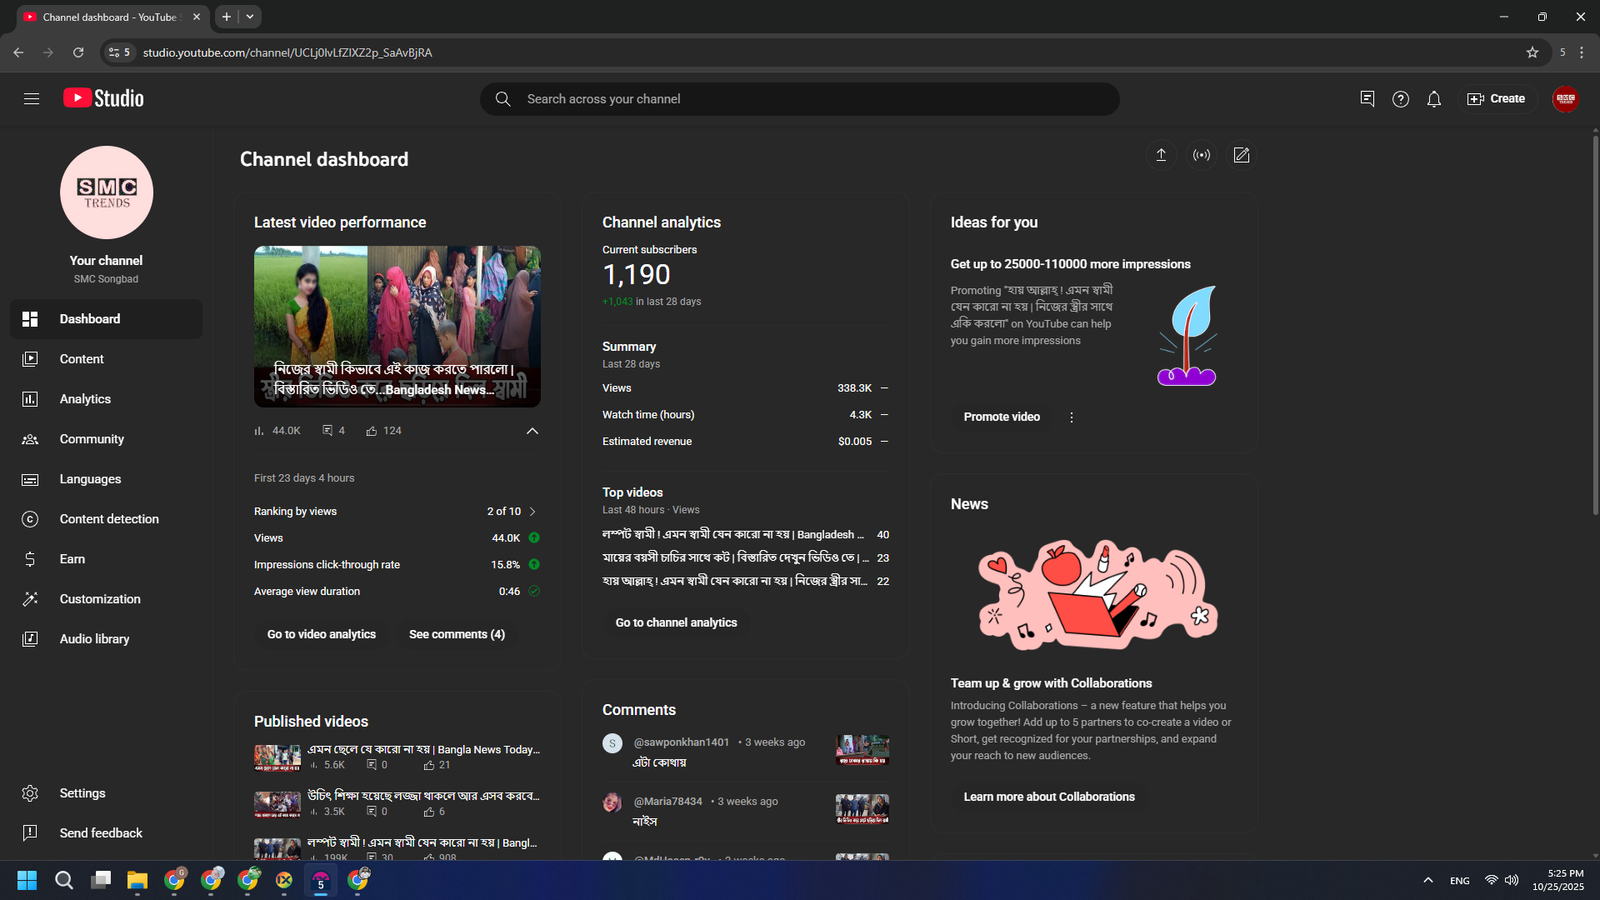Open the latest video thumbnail

point(397,326)
